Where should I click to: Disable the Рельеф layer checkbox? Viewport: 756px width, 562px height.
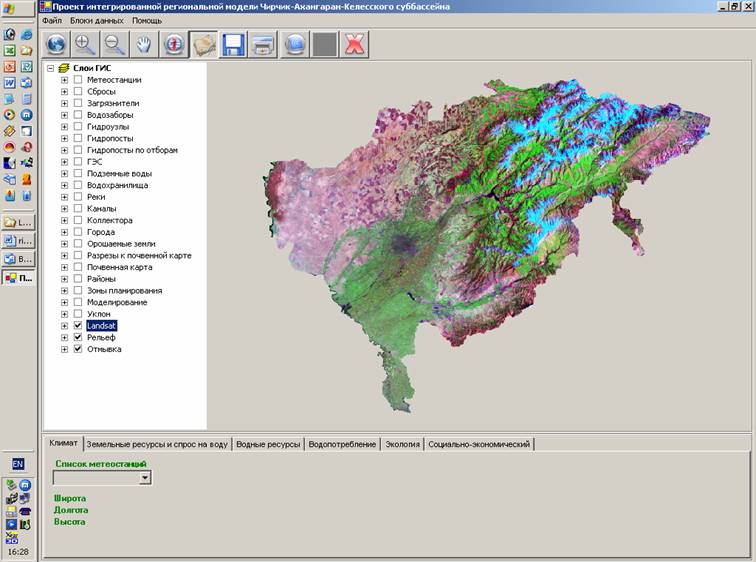(x=78, y=338)
